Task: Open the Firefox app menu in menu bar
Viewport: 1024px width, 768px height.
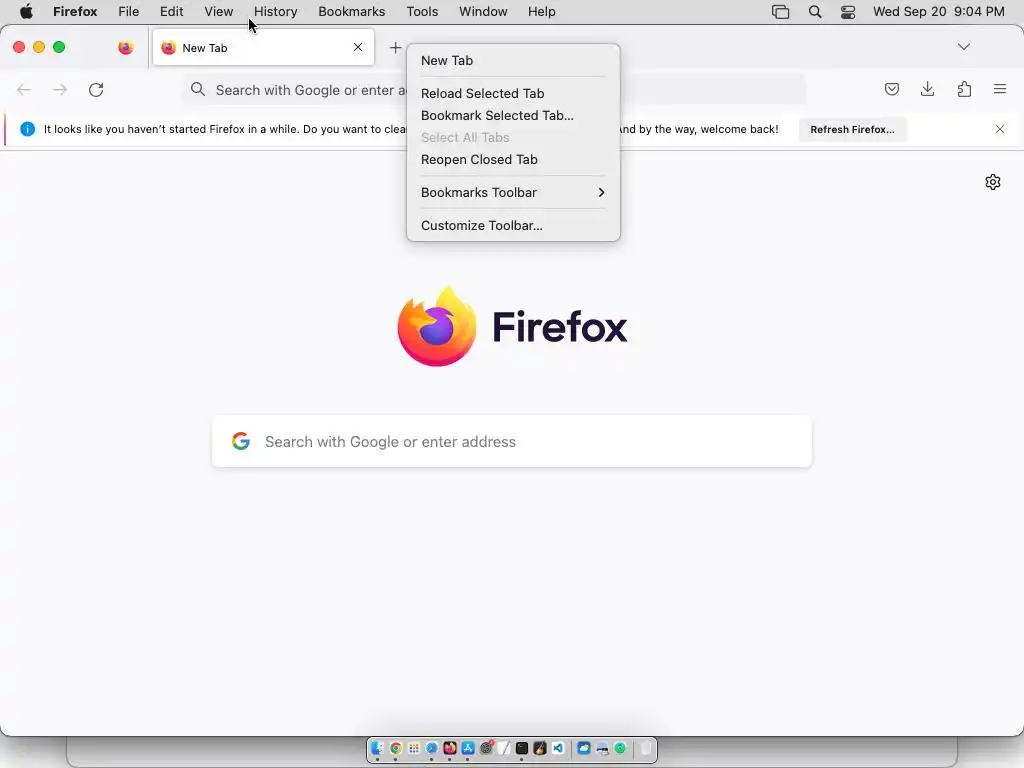Action: coord(75,12)
